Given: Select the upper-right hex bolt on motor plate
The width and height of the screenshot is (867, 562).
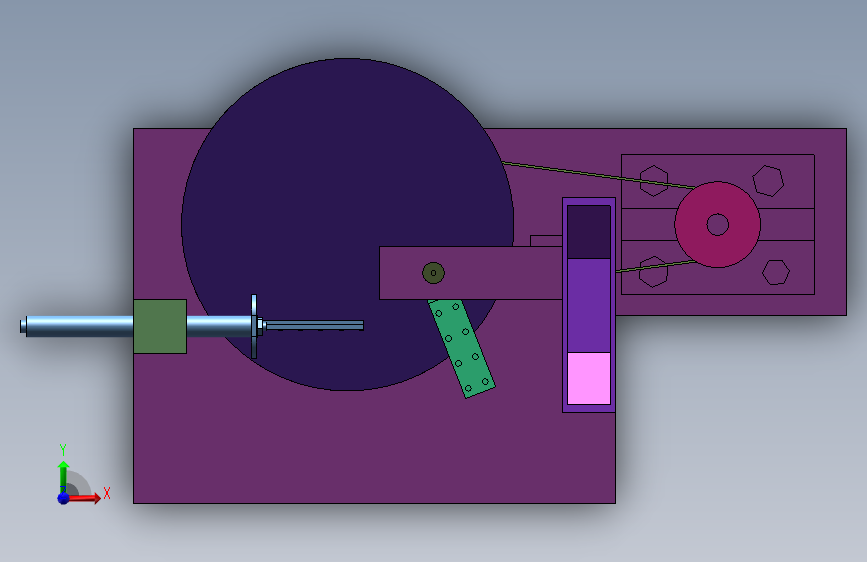Looking at the screenshot, I should point(768,180).
